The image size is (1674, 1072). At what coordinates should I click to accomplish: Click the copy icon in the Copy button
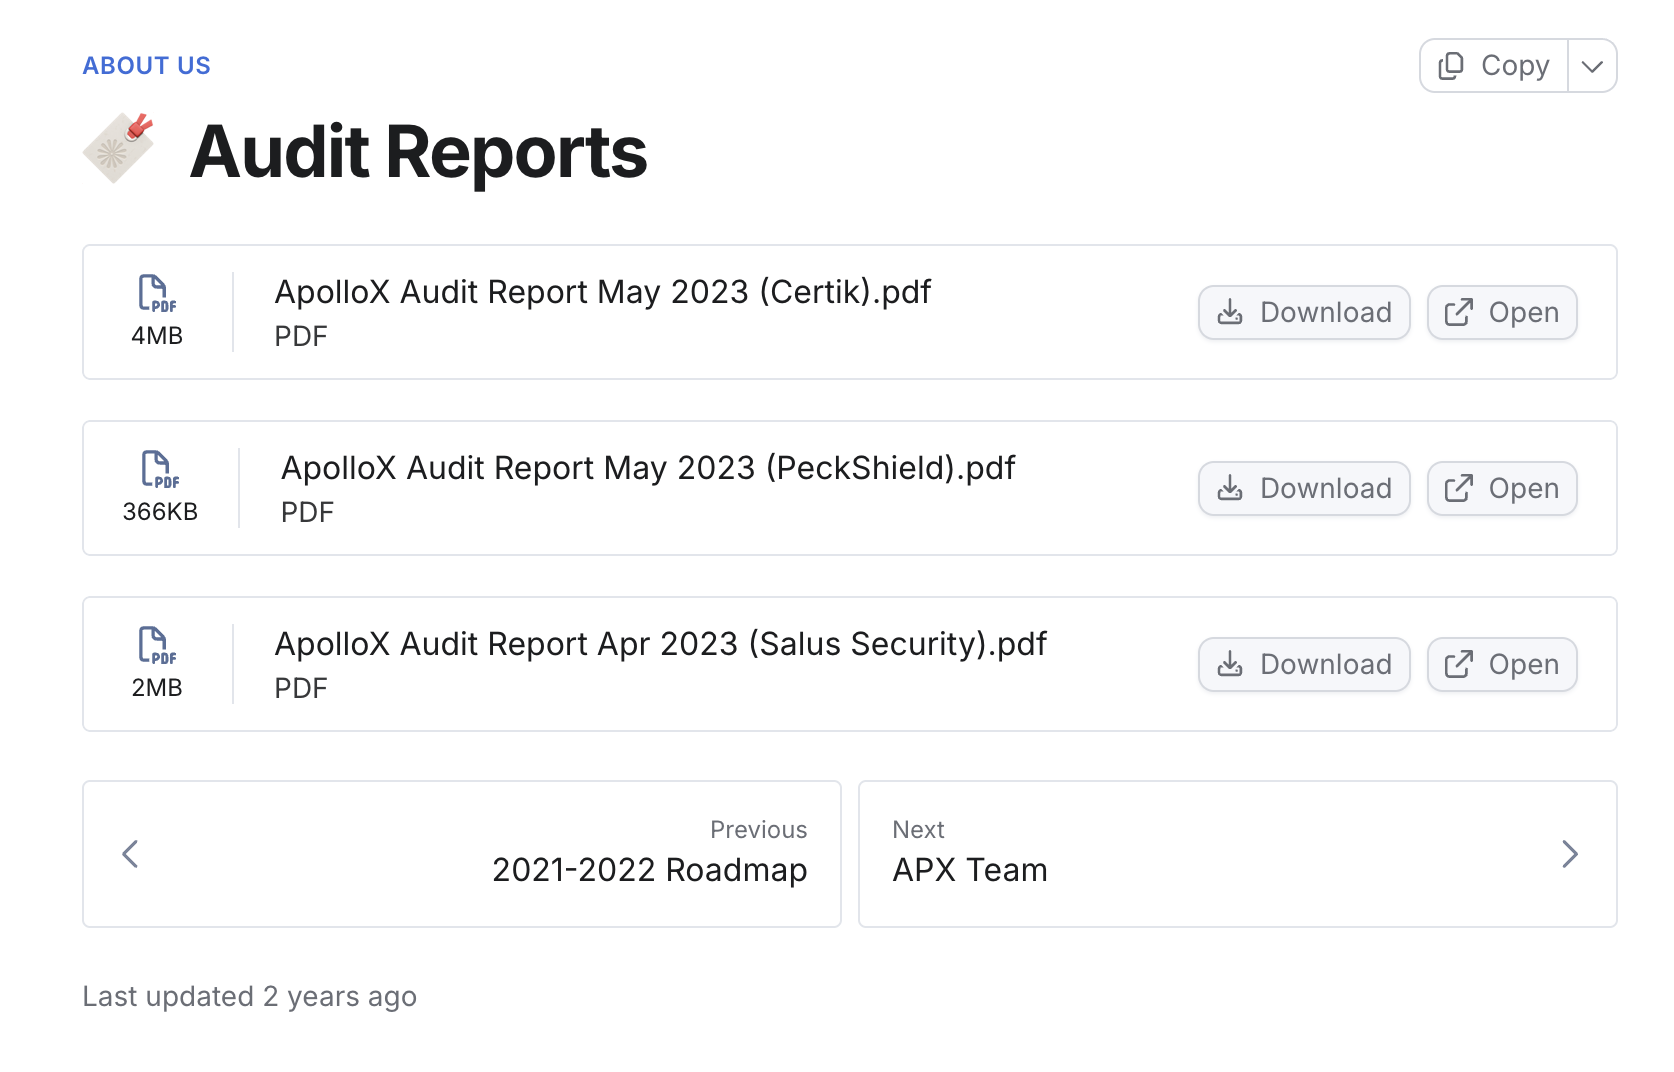pyautogui.click(x=1449, y=65)
